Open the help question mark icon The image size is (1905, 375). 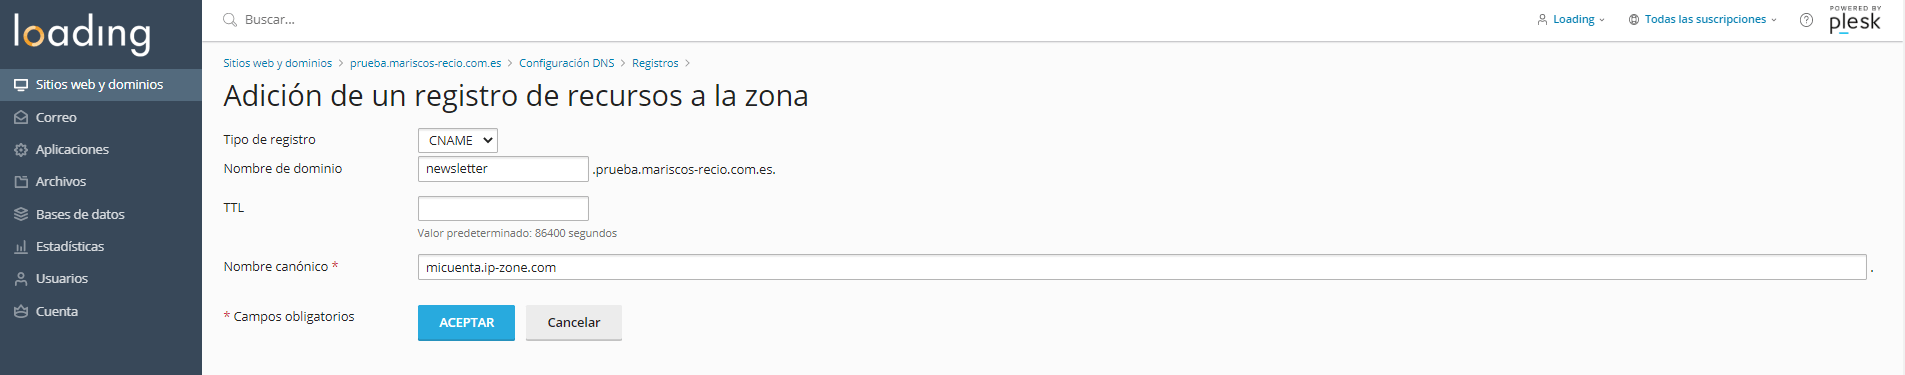[x=1806, y=20]
